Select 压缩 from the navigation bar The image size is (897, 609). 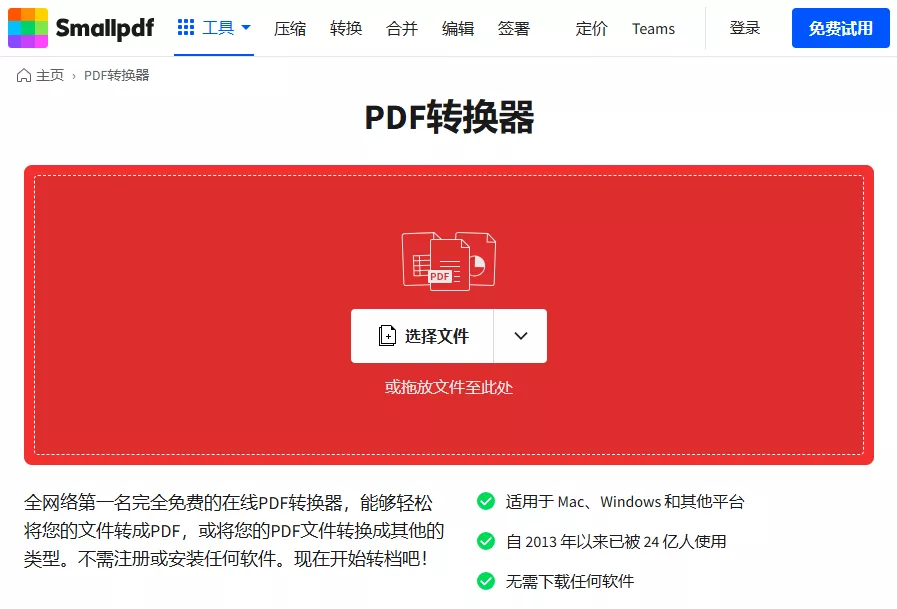tap(290, 29)
